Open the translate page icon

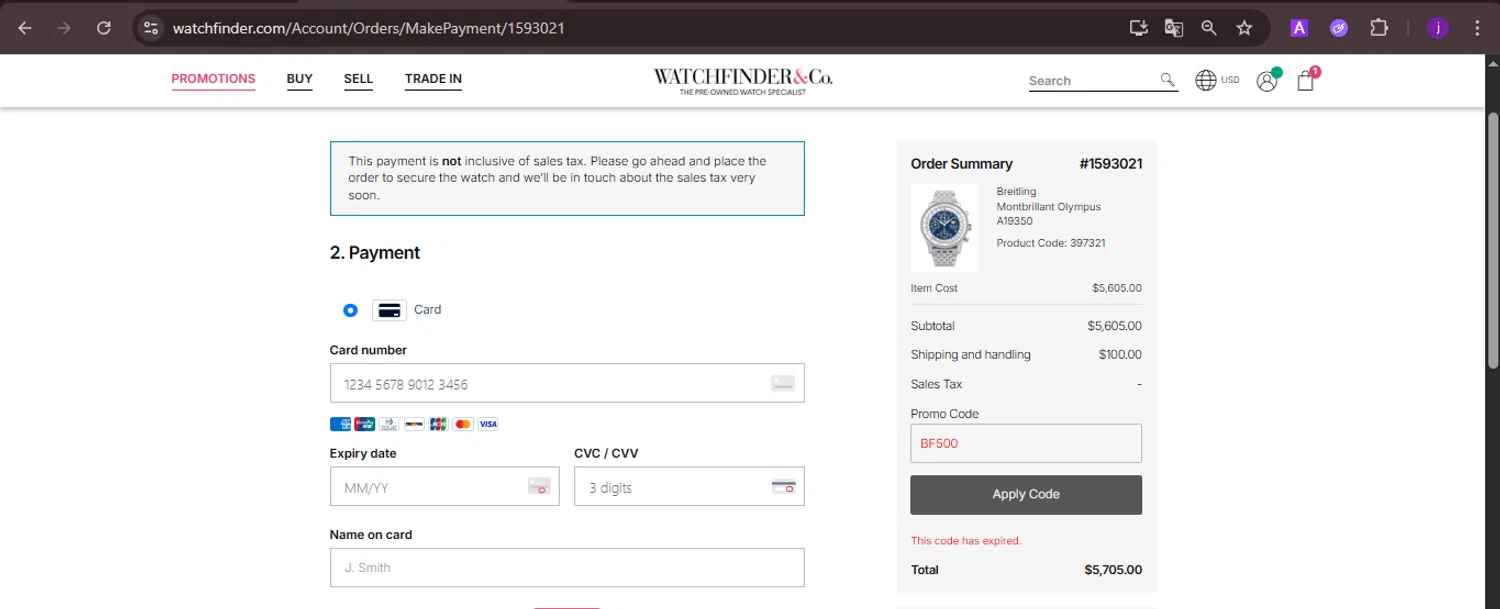[x=1174, y=28]
